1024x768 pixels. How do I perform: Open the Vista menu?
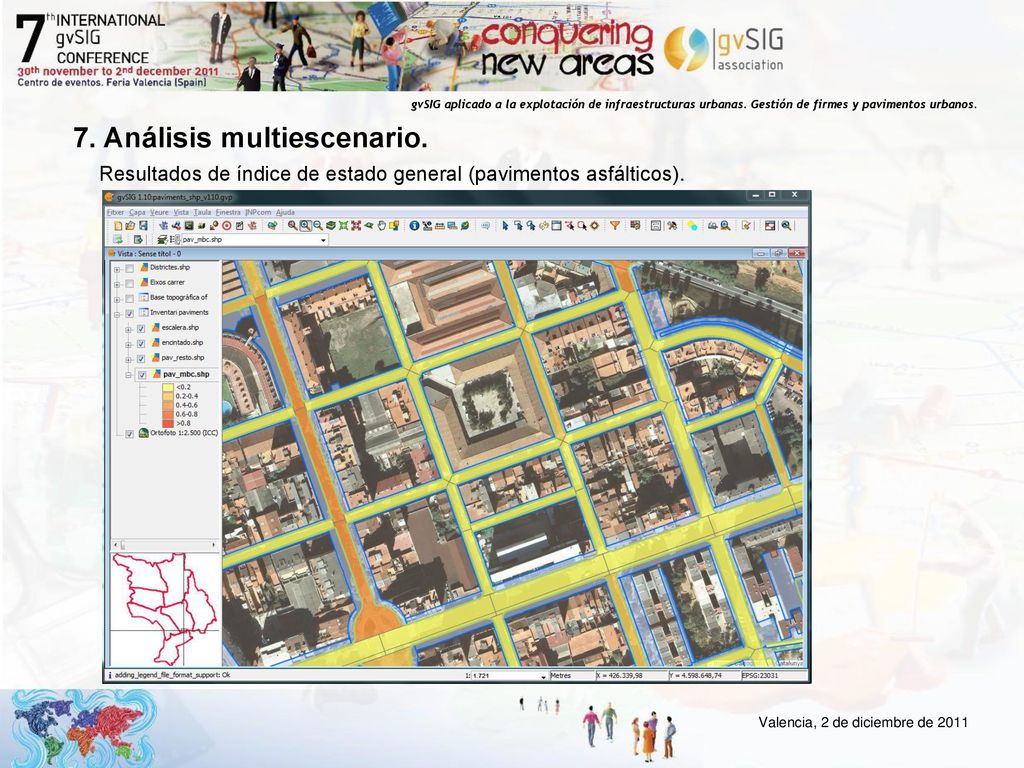point(181,212)
